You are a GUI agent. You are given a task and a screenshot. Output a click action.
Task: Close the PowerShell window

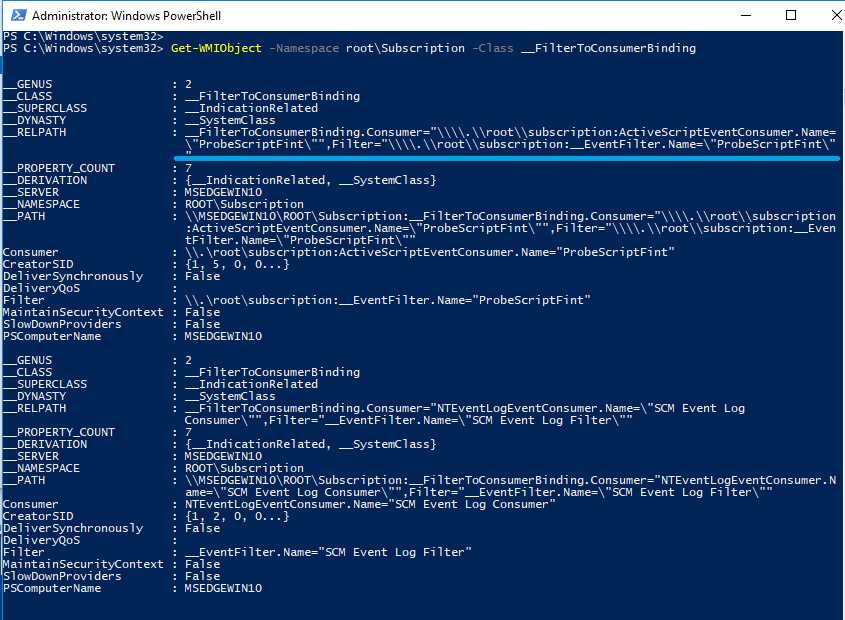[836, 15]
